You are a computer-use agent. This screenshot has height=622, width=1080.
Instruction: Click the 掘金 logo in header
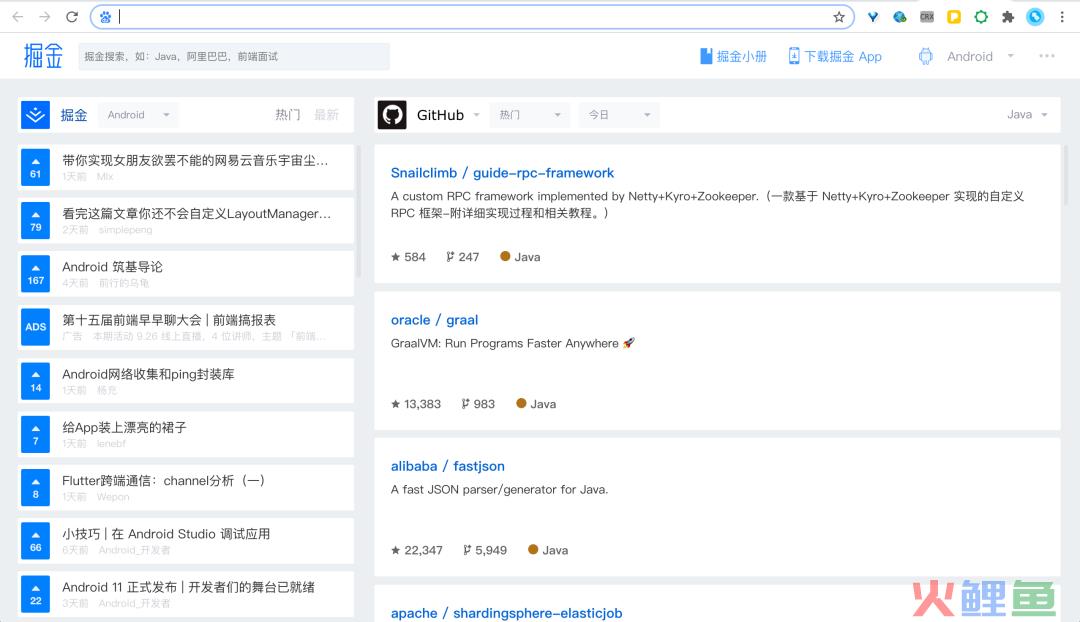[43, 56]
